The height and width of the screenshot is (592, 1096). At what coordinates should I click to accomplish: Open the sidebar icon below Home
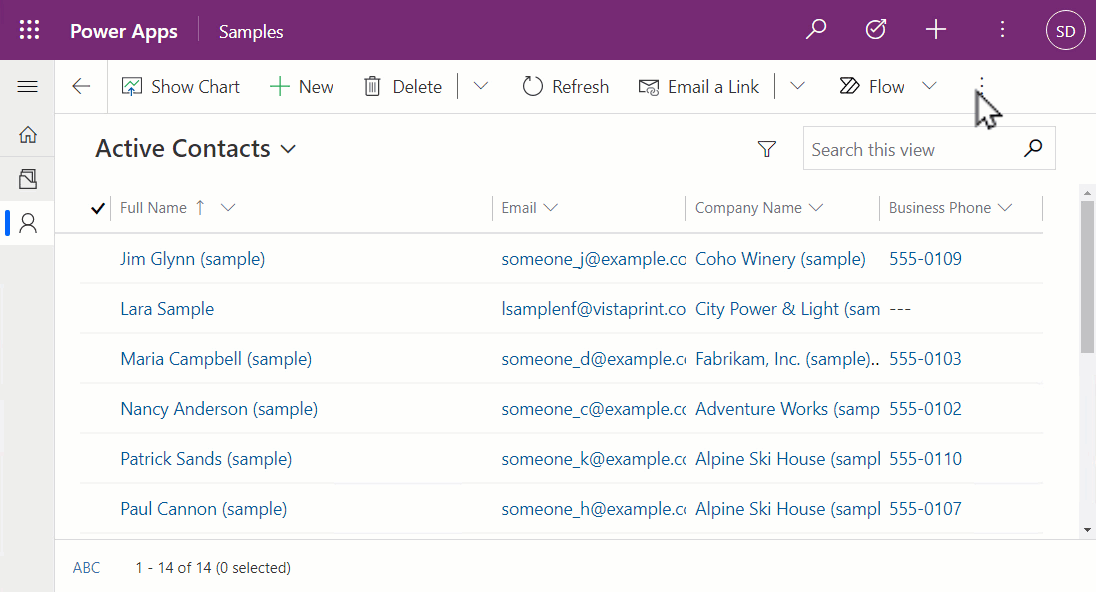pos(27,179)
